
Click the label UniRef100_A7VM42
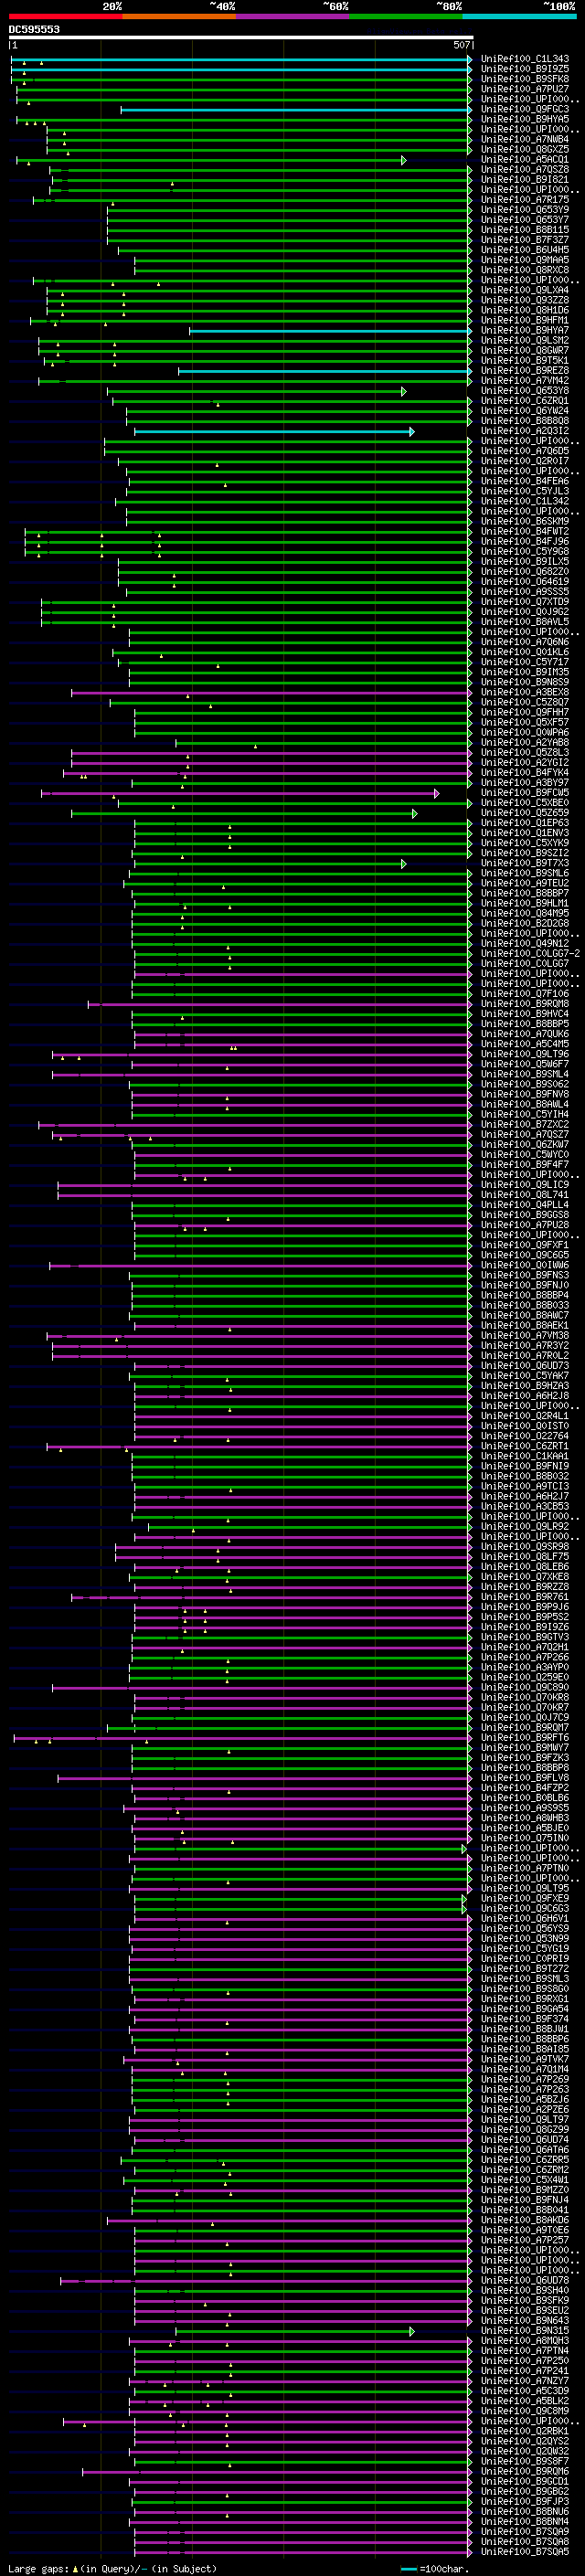click(x=525, y=380)
